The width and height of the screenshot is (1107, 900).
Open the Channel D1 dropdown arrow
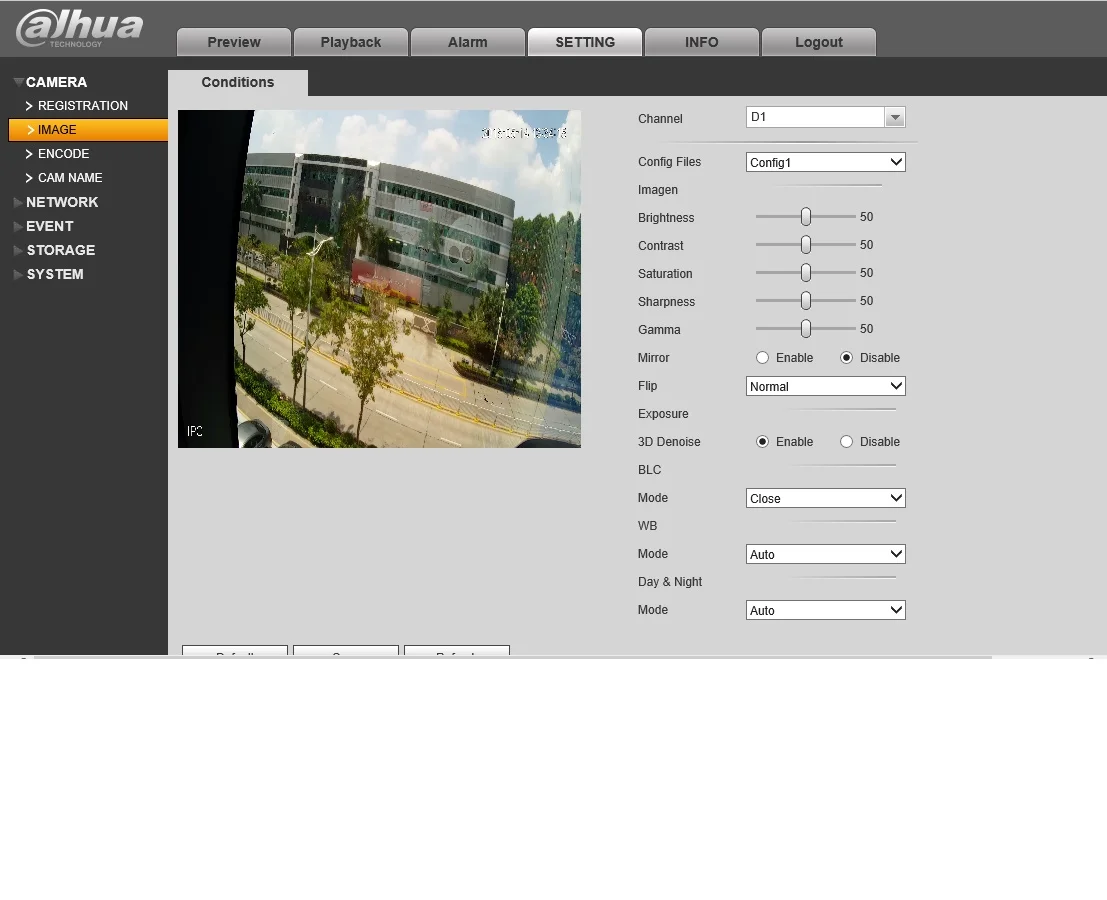[894, 117]
